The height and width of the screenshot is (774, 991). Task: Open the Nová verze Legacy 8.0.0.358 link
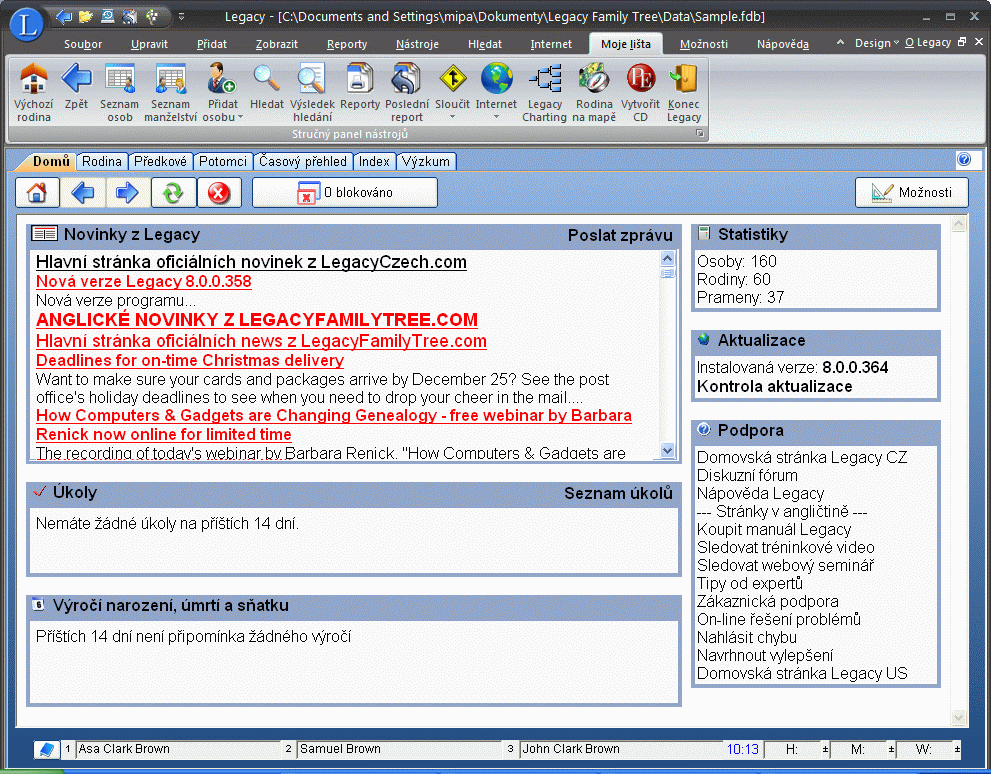tap(143, 282)
